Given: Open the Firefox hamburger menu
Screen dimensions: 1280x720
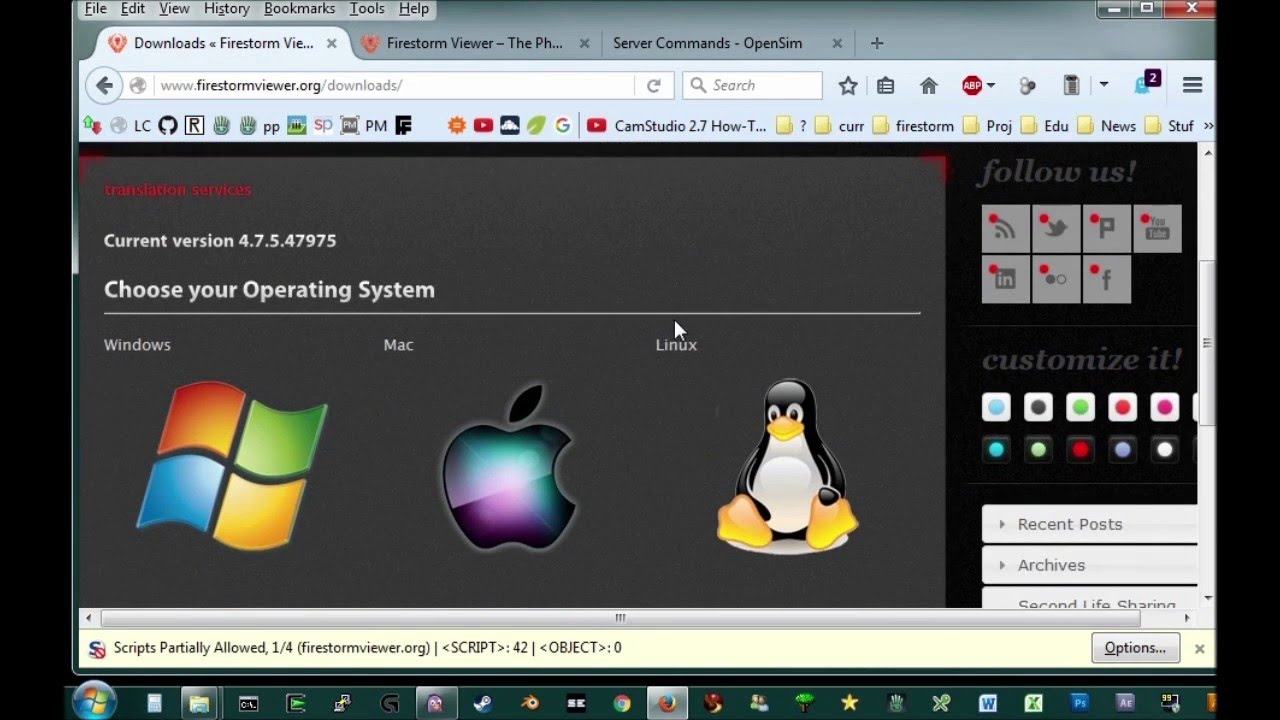Looking at the screenshot, I should pos(1192,86).
